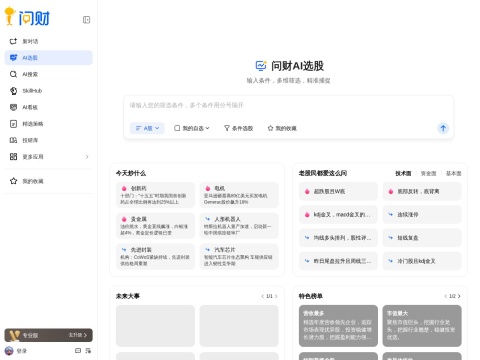Click the 更多应用 grid icon
Screen dimensions: 480x360
tap(13, 157)
